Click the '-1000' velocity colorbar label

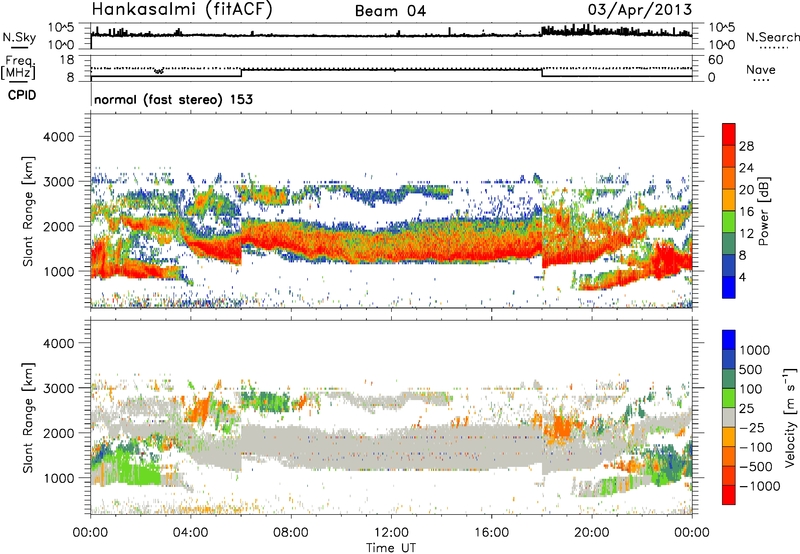759,486
